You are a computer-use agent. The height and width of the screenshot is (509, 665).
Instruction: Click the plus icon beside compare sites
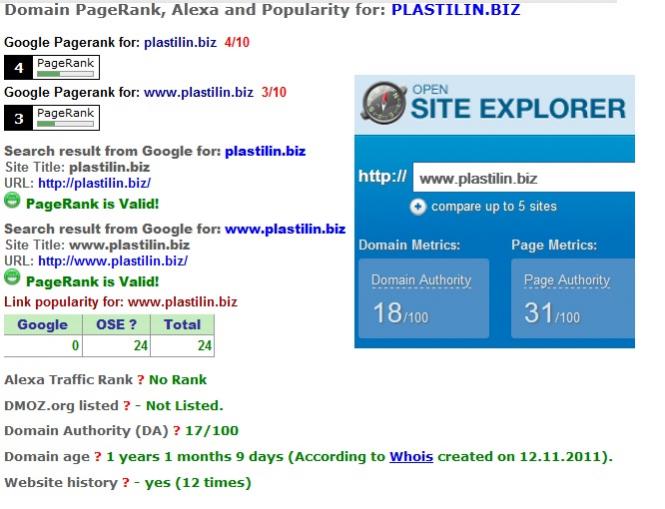417,207
